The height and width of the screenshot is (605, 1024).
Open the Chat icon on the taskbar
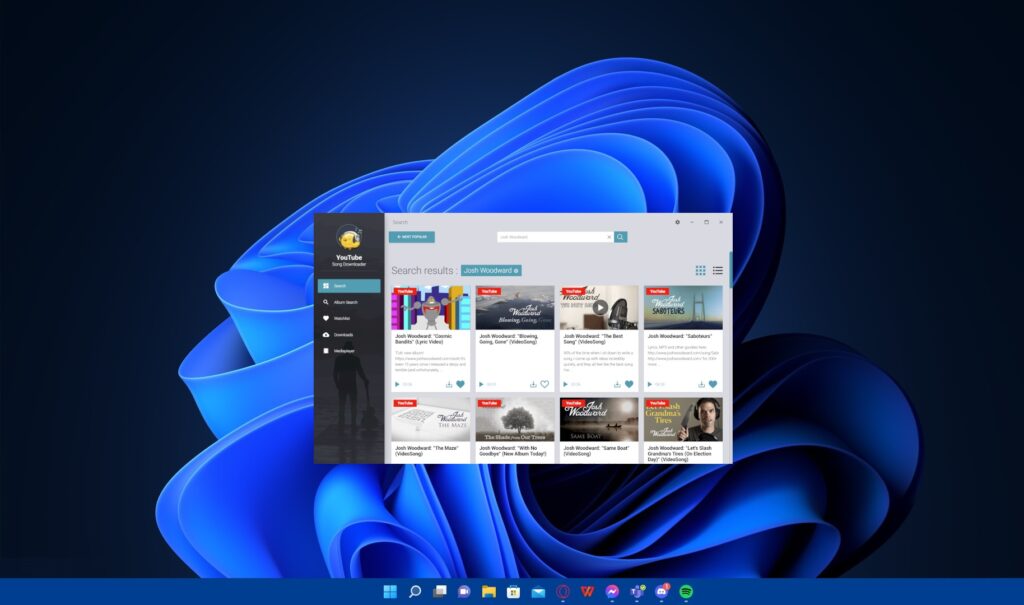(464, 592)
